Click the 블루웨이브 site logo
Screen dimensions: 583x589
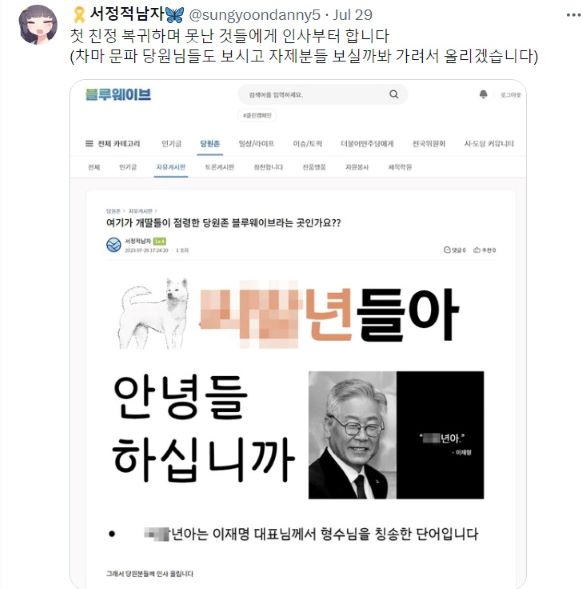(x=118, y=94)
